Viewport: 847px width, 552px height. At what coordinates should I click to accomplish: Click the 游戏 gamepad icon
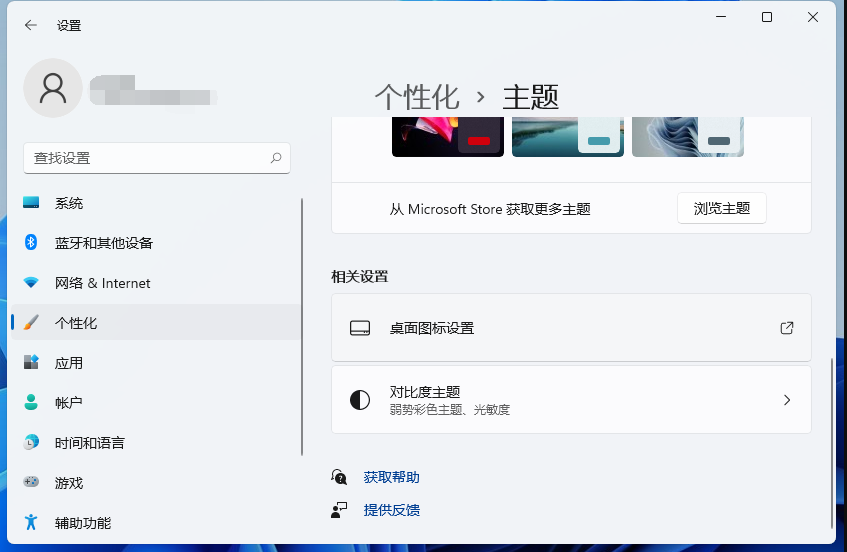31,481
